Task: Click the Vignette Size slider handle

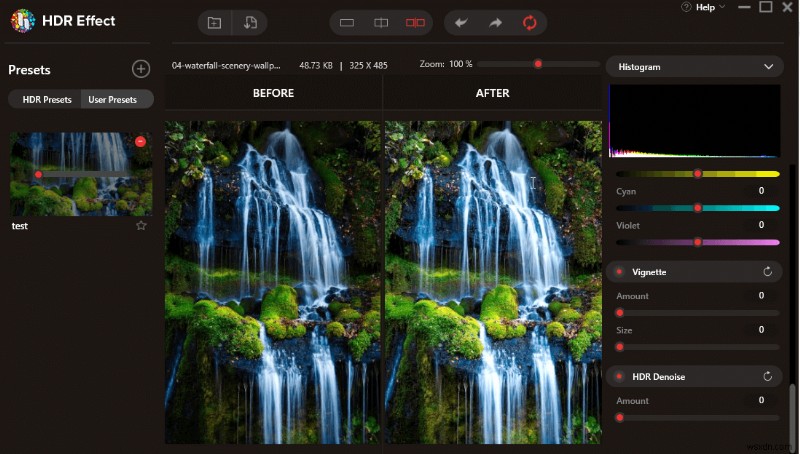Action: [620, 347]
